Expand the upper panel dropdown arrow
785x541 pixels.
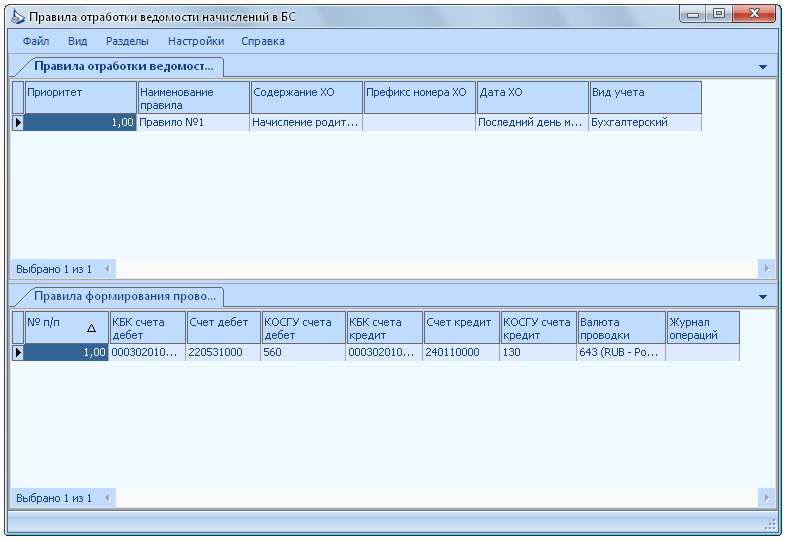pyautogui.click(x=762, y=67)
